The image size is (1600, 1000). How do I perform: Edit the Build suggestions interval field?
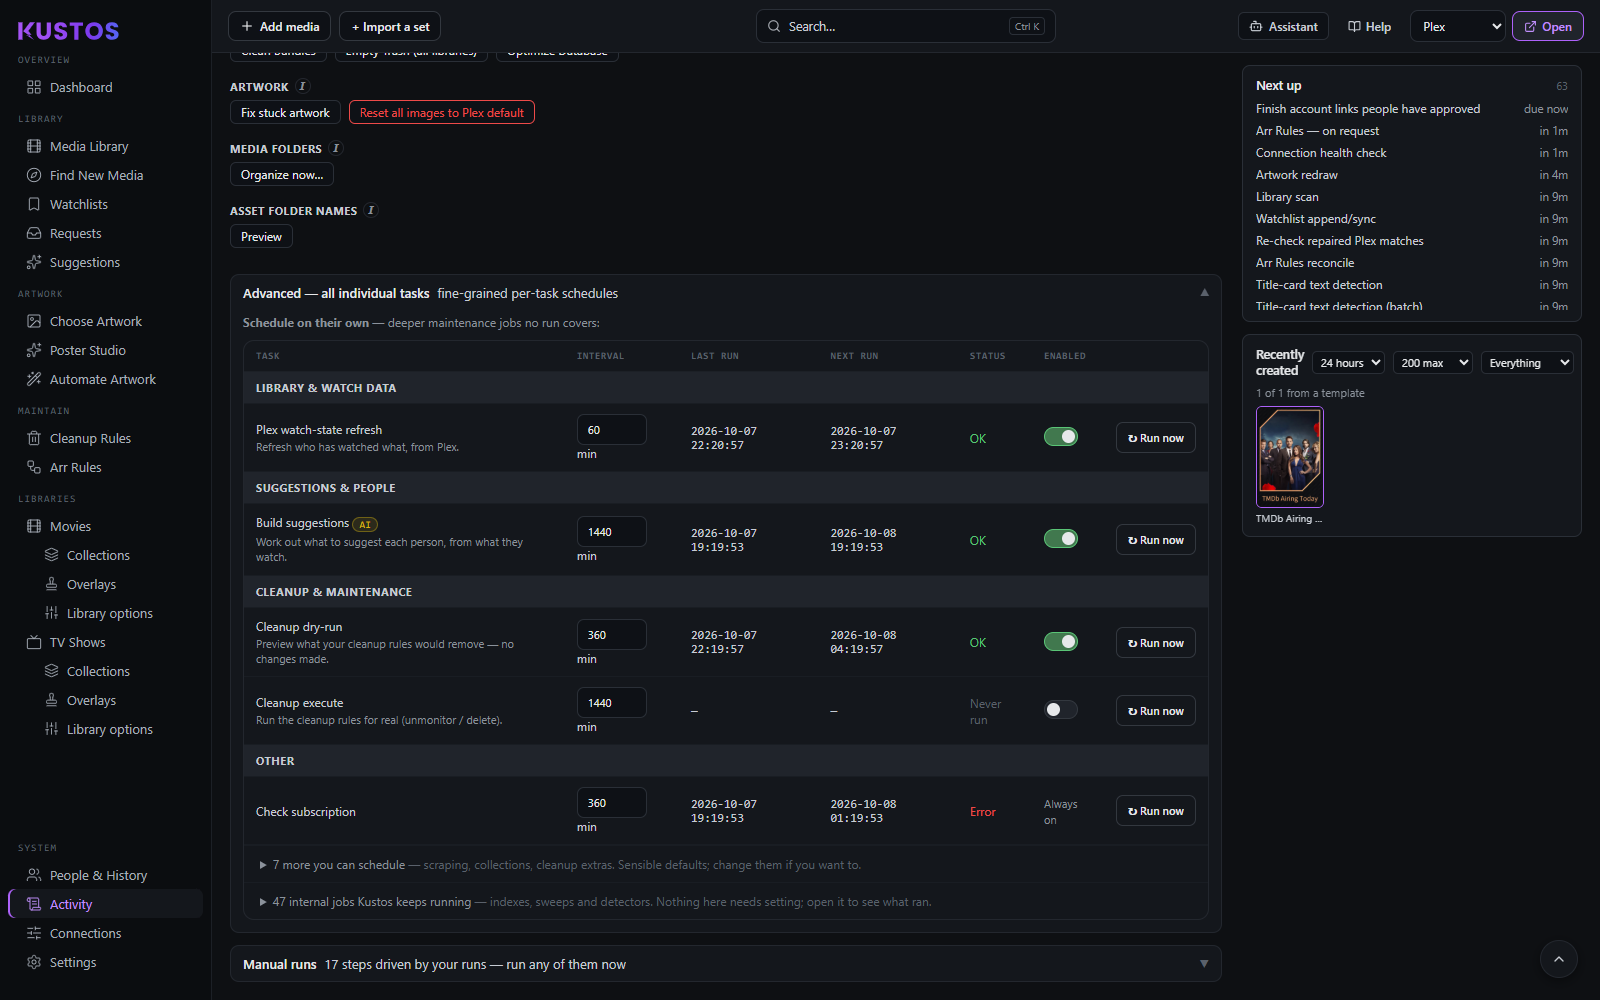click(x=611, y=531)
